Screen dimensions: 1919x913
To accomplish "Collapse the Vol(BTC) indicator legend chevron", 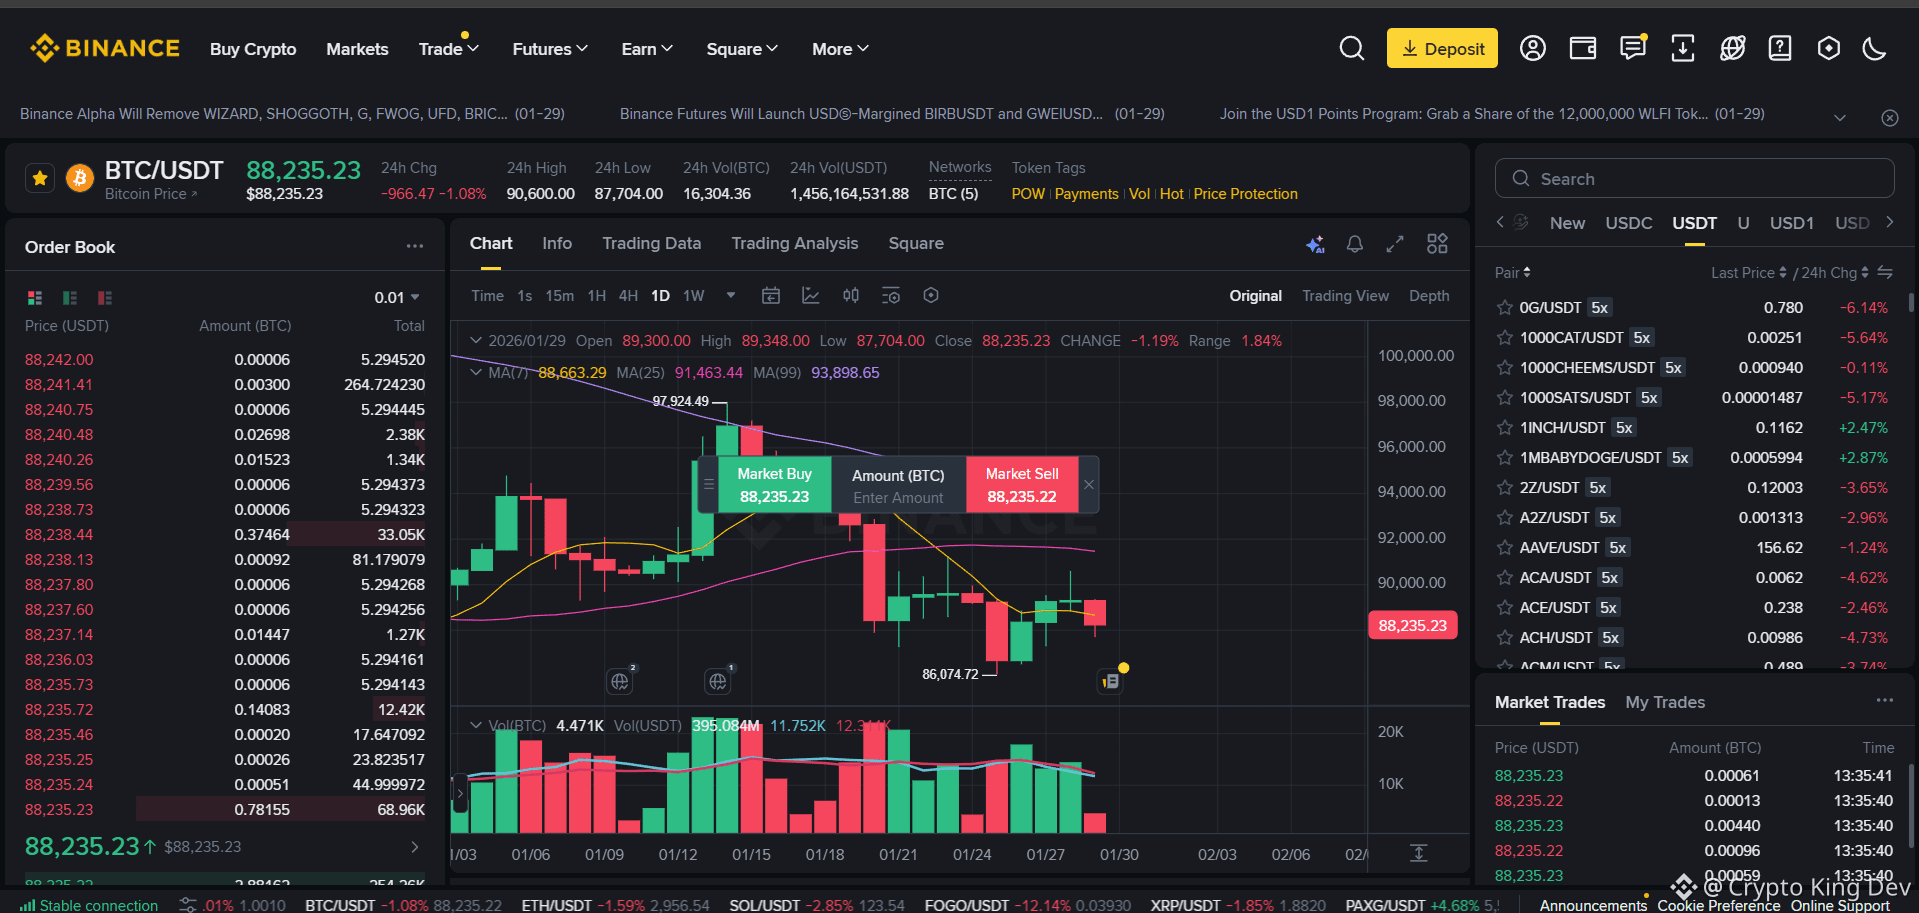I will [x=476, y=725].
